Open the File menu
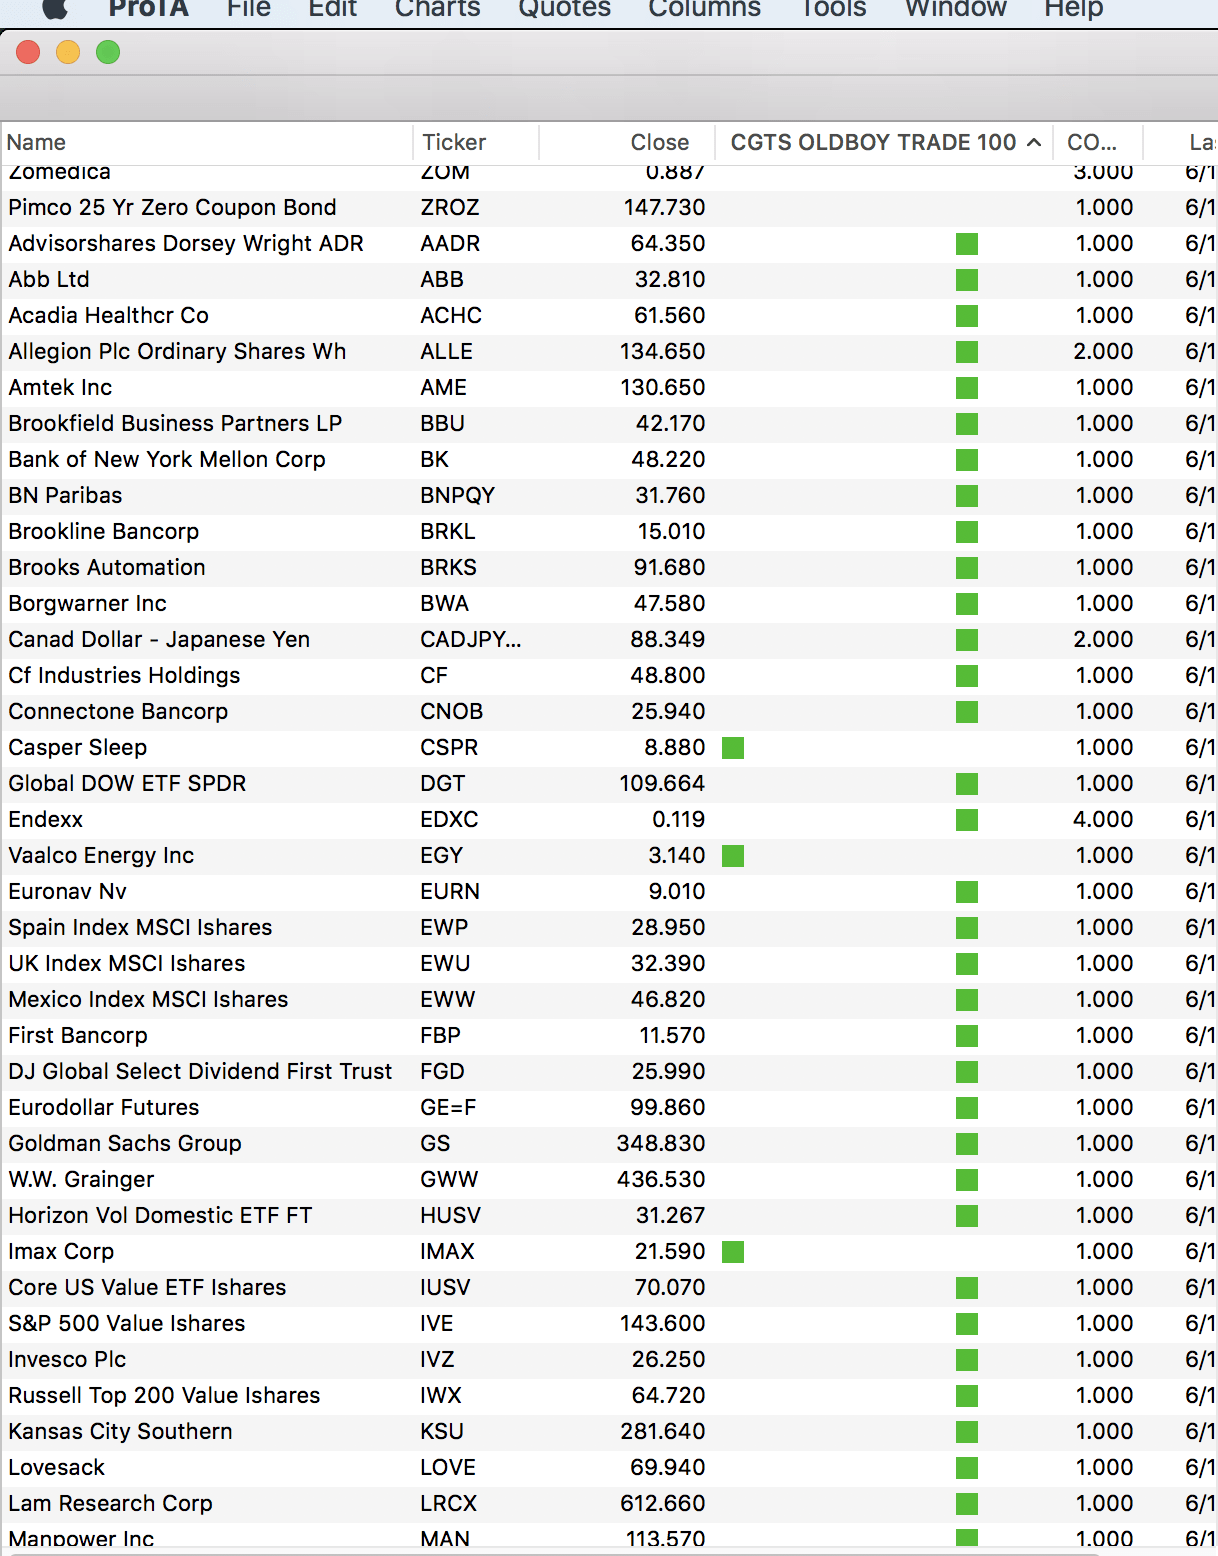 coord(249,8)
